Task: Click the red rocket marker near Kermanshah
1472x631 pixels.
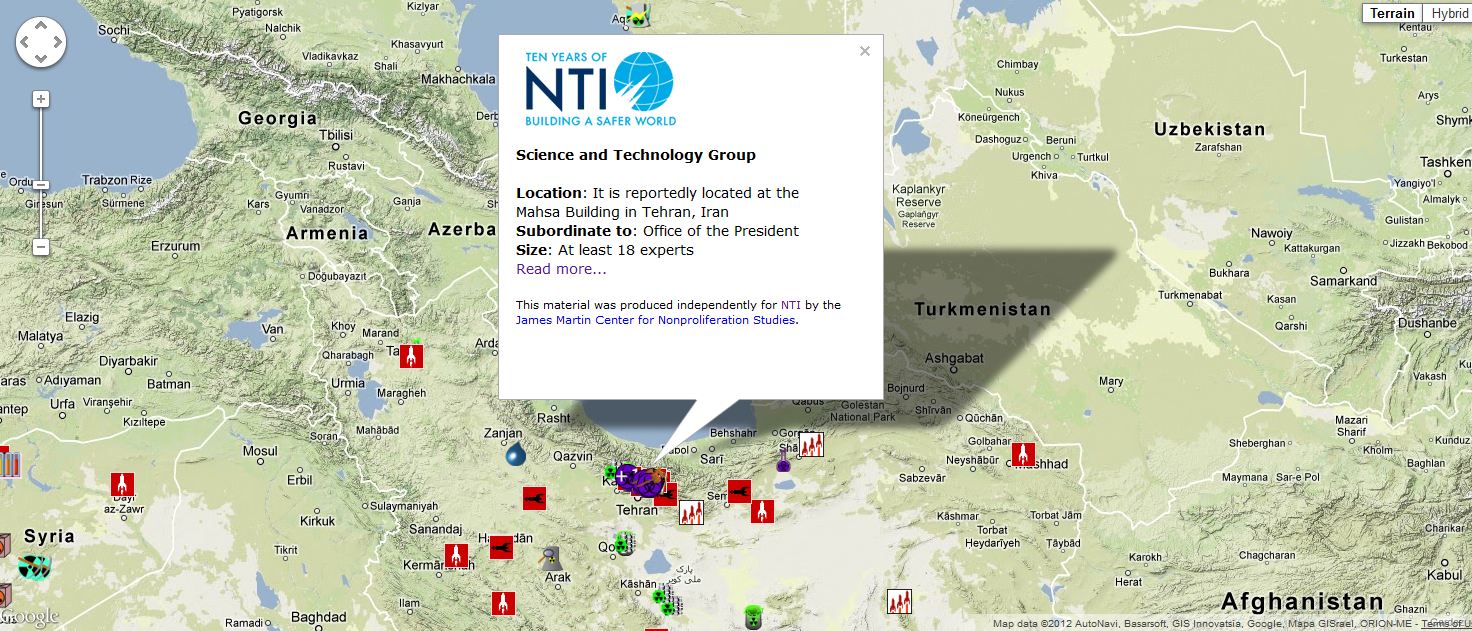Action: [x=456, y=555]
